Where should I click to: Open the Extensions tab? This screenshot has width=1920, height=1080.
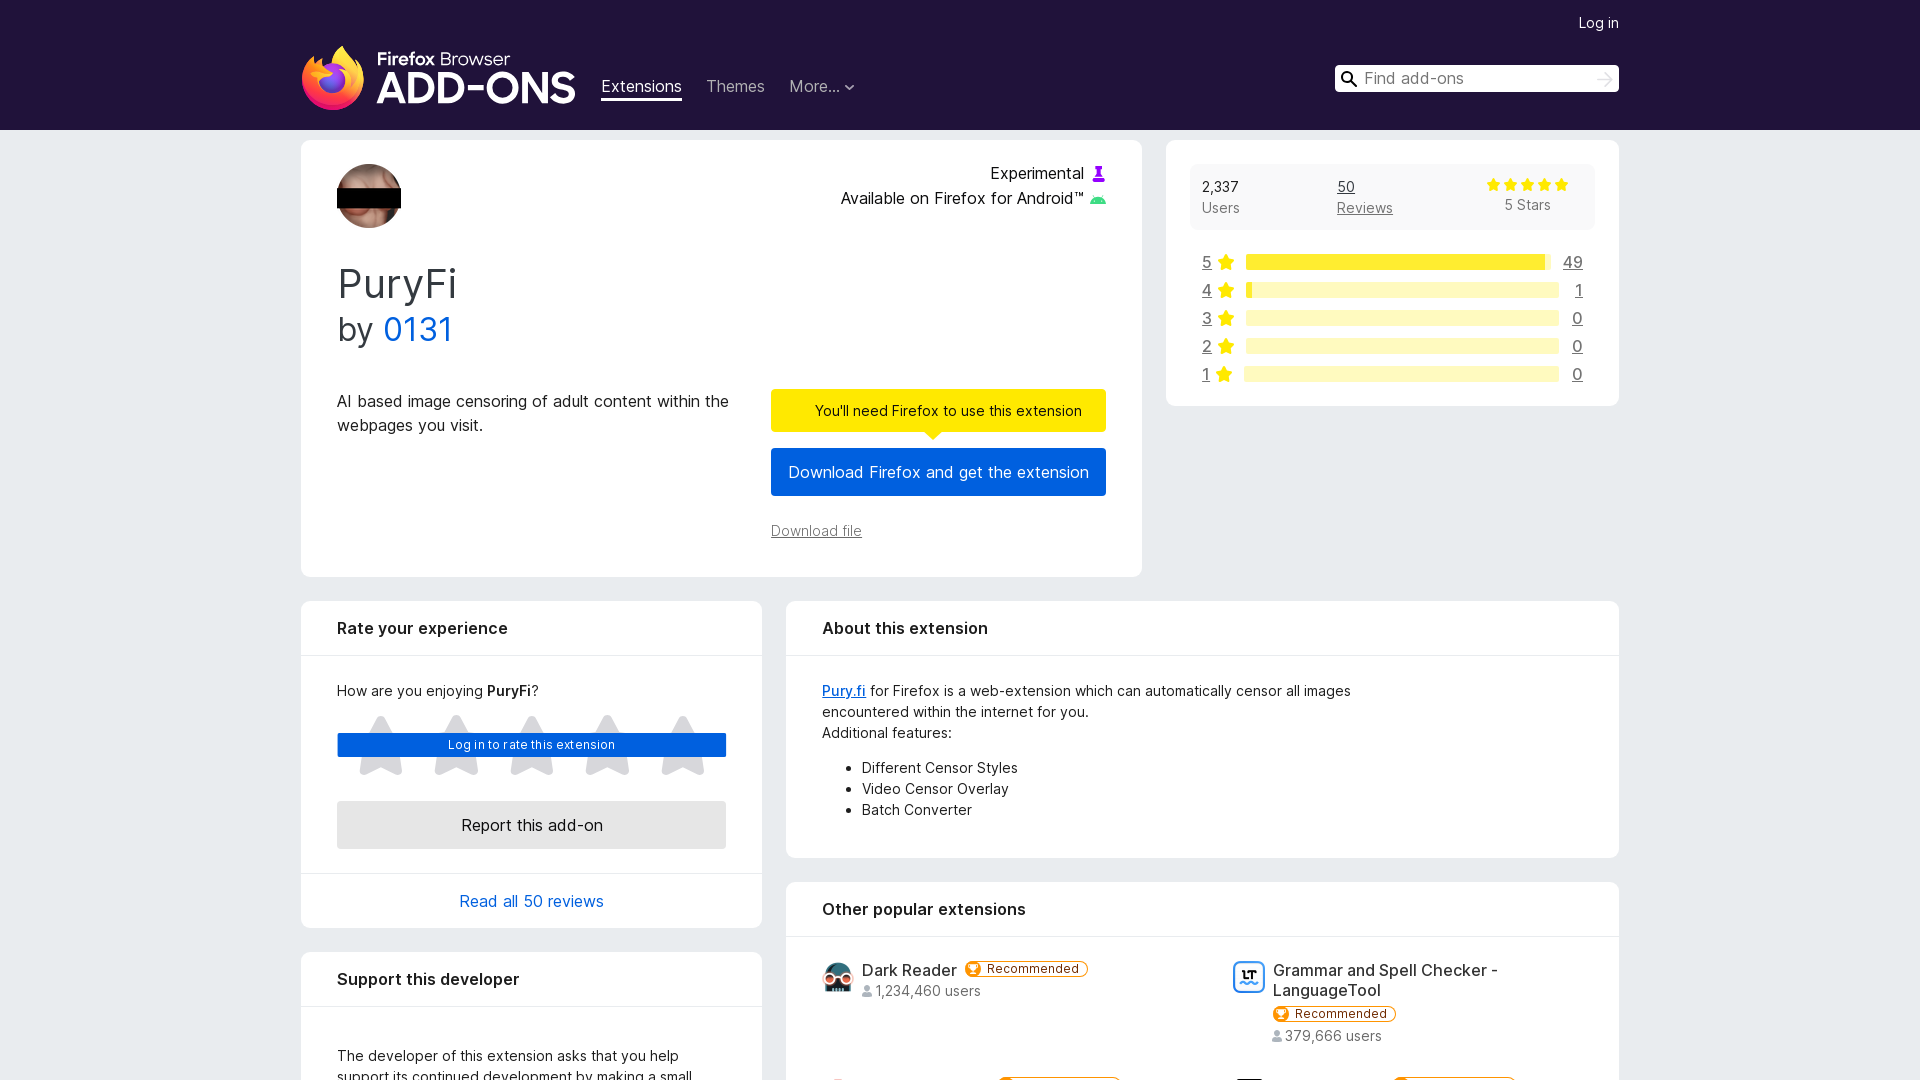641,87
